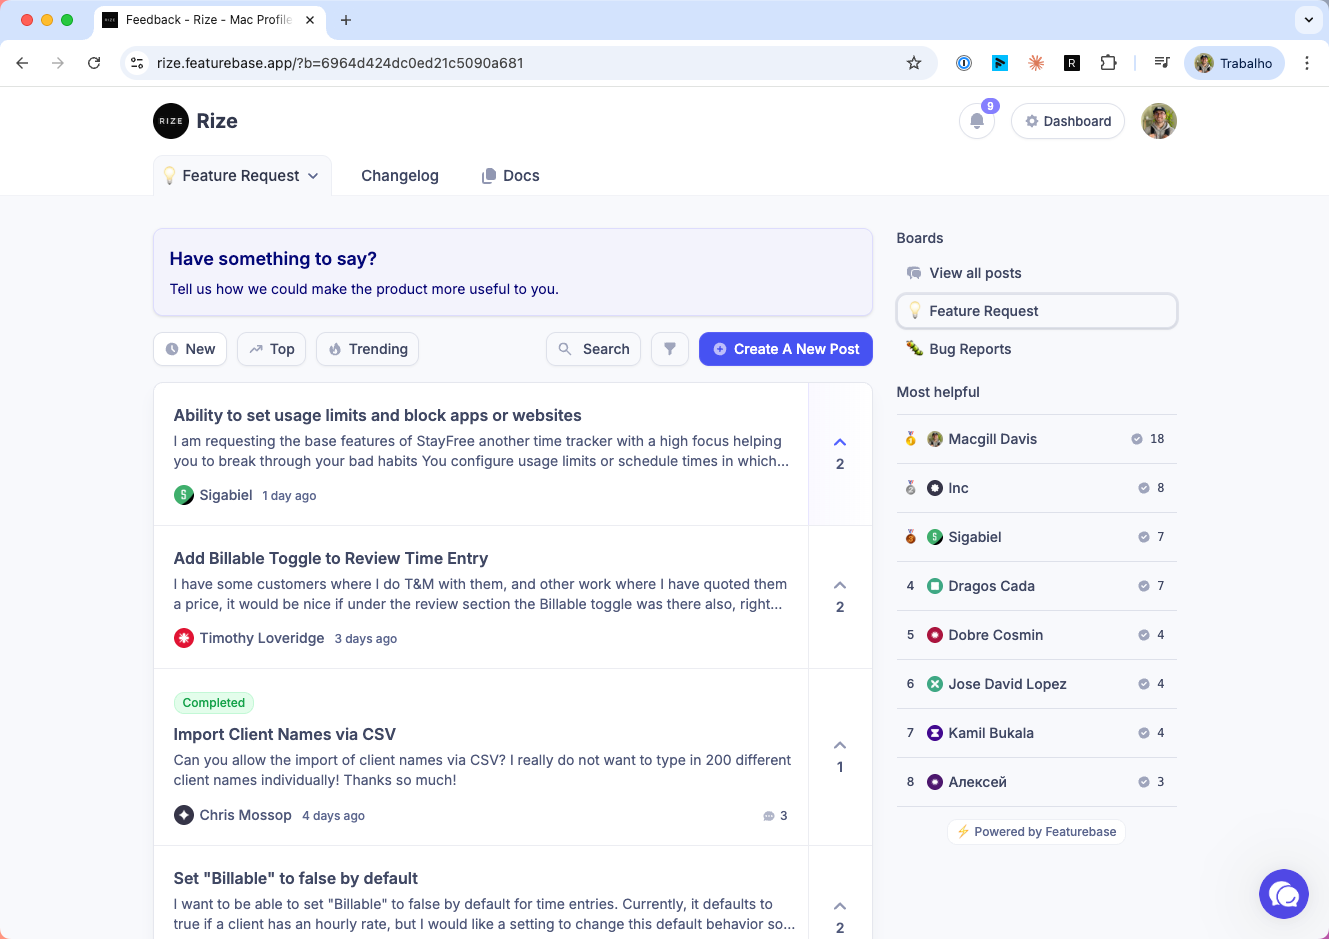Click the bug icon next to Bug Reports

(x=914, y=348)
